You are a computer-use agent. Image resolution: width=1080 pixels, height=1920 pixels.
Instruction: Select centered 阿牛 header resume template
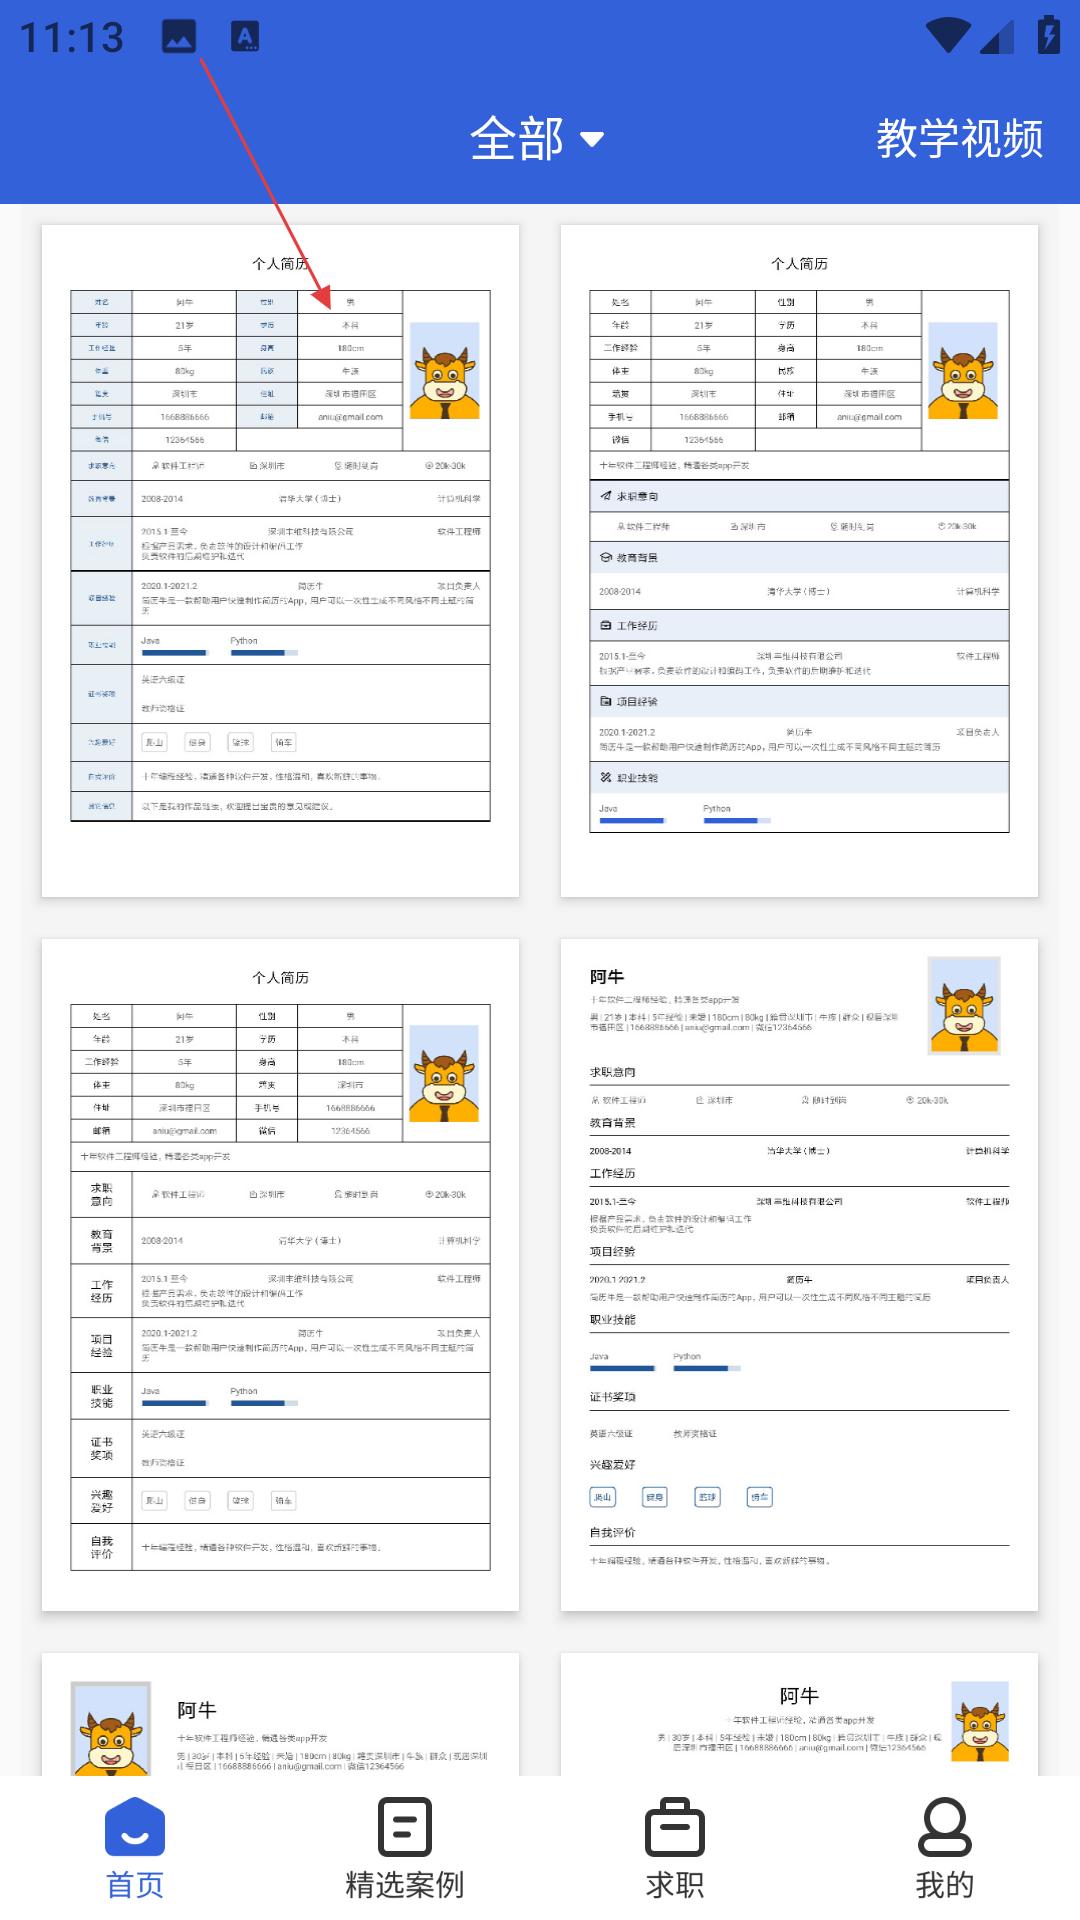click(799, 1715)
